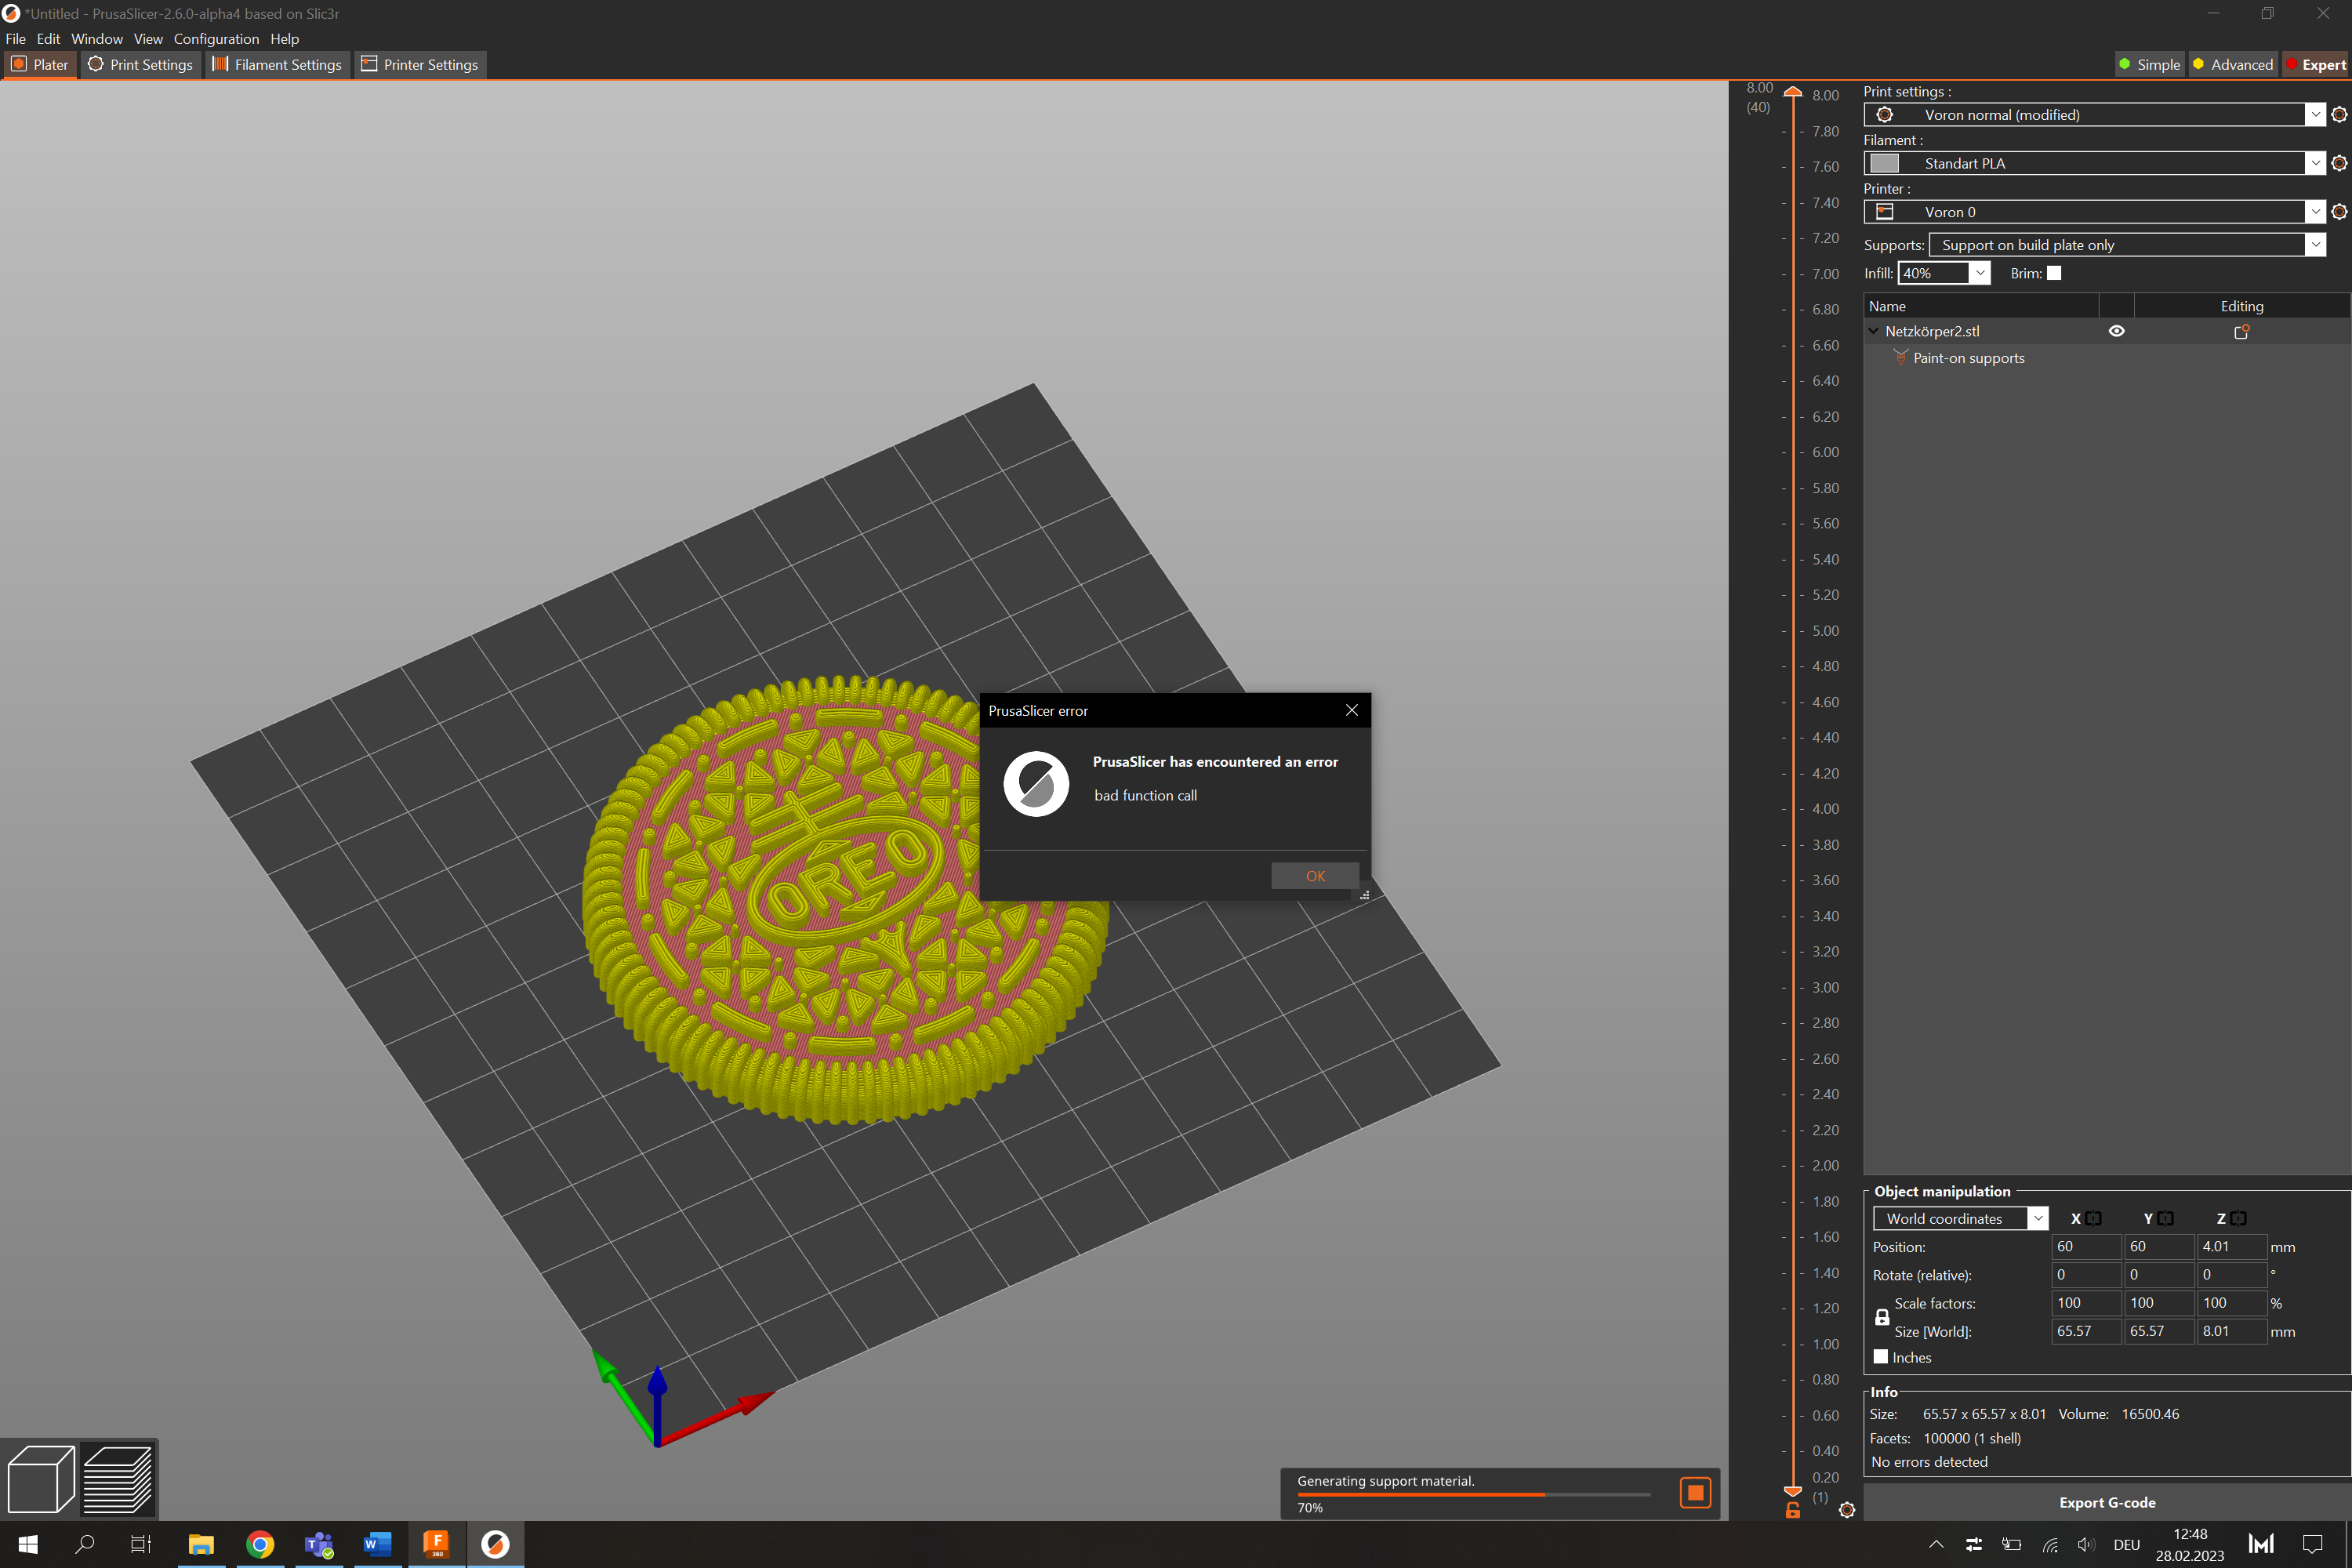Image resolution: width=2352 pixels, height=1568 pixels.
Task: Collapse the Netzkörper2.stl tree item
Action: click(x=1872, y=331)
